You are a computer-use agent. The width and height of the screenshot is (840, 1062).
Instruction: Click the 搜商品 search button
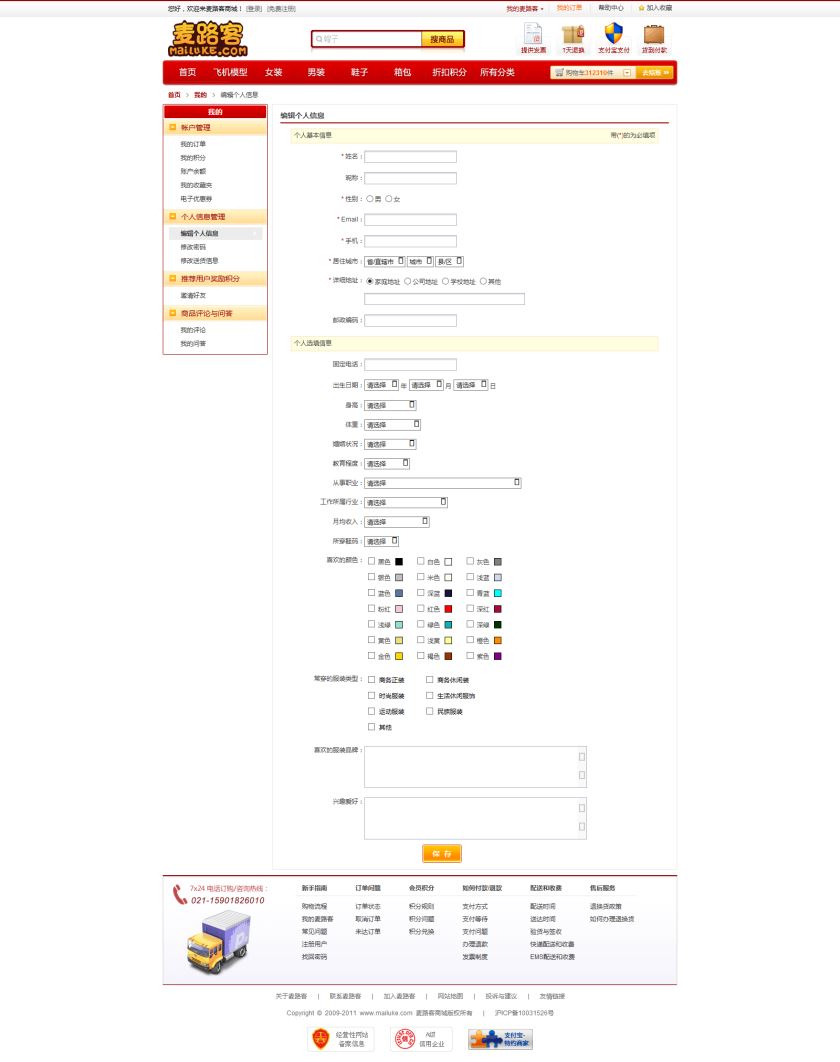point(442,39)
